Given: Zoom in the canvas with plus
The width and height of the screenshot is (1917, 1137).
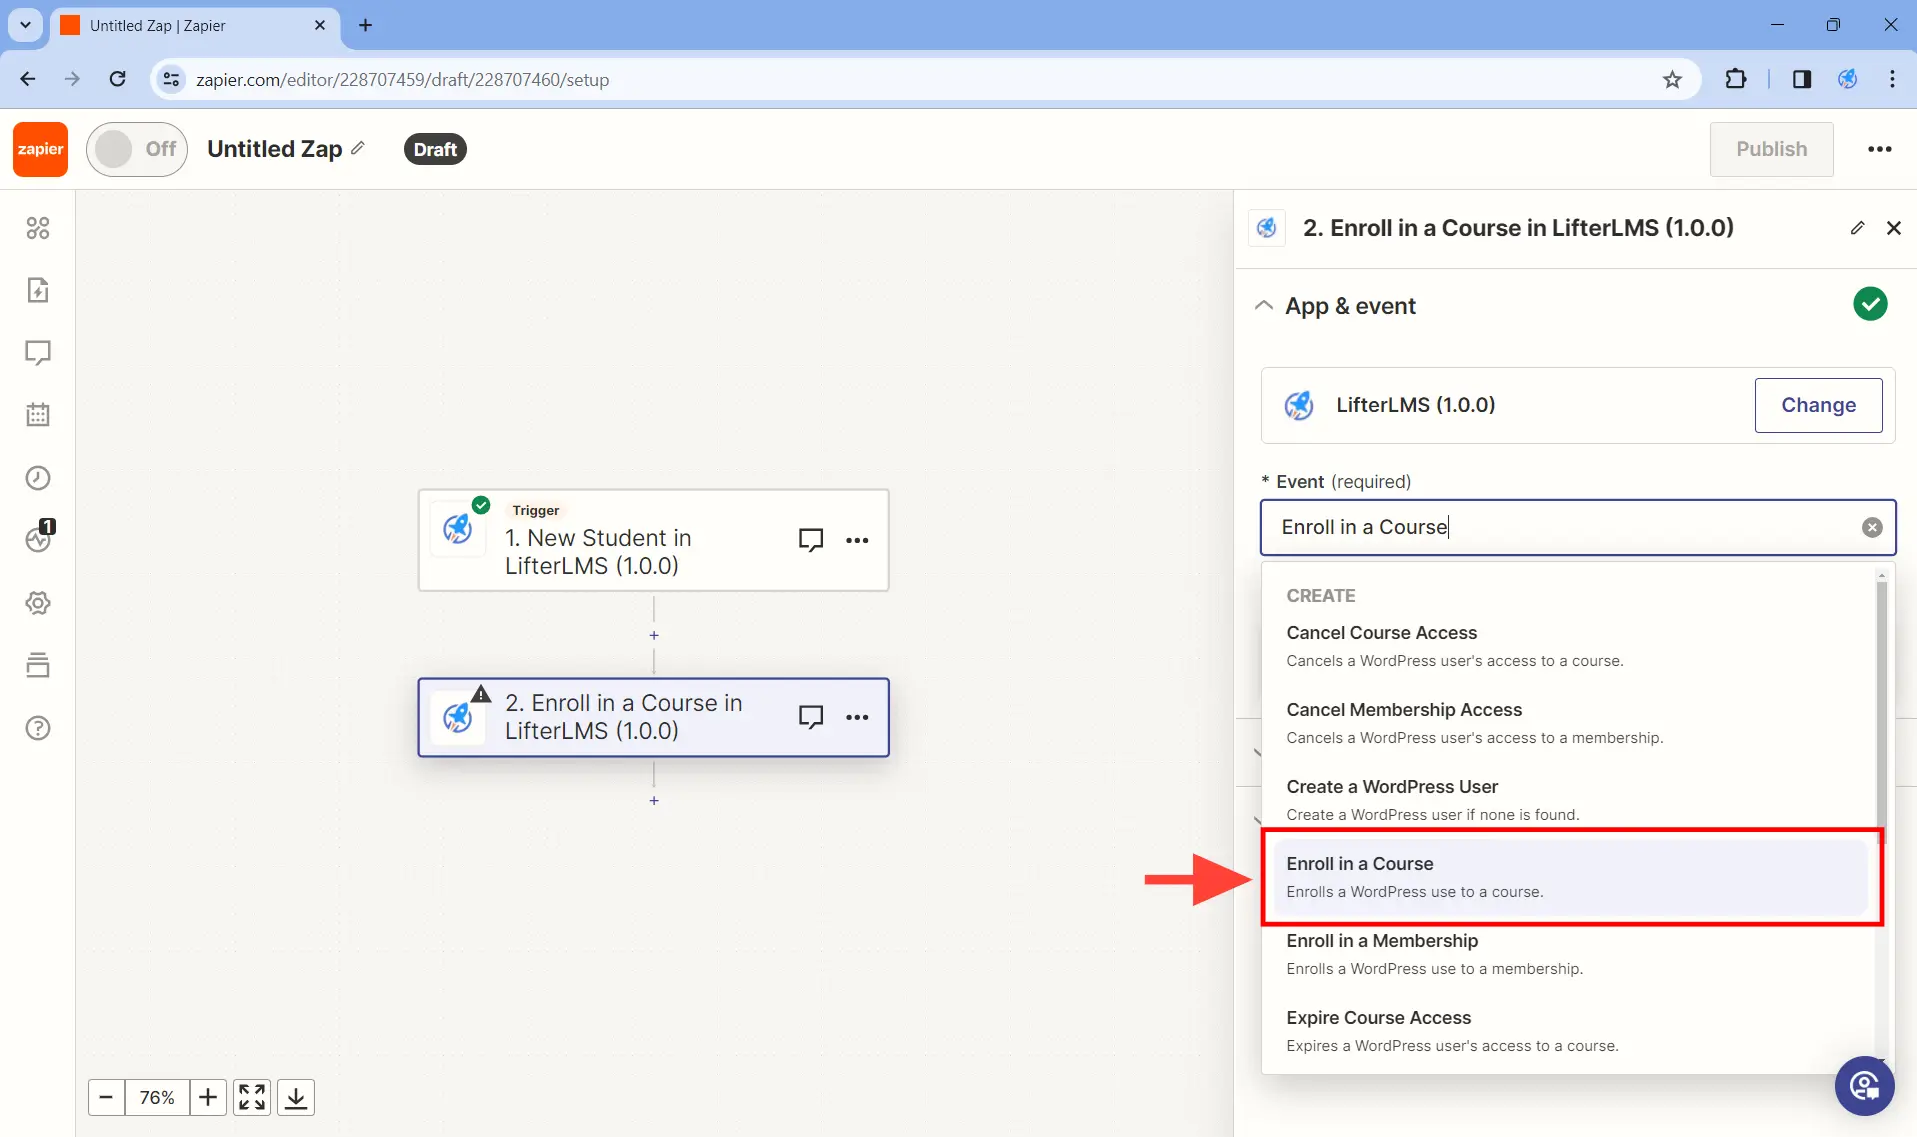Looking at the screenshot, I should point(208,1097).
